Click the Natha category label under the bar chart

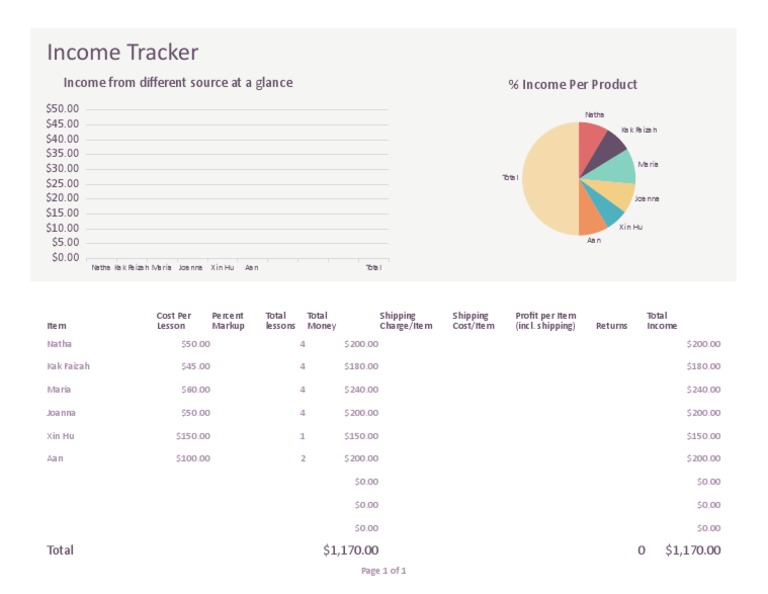[100, 267]
